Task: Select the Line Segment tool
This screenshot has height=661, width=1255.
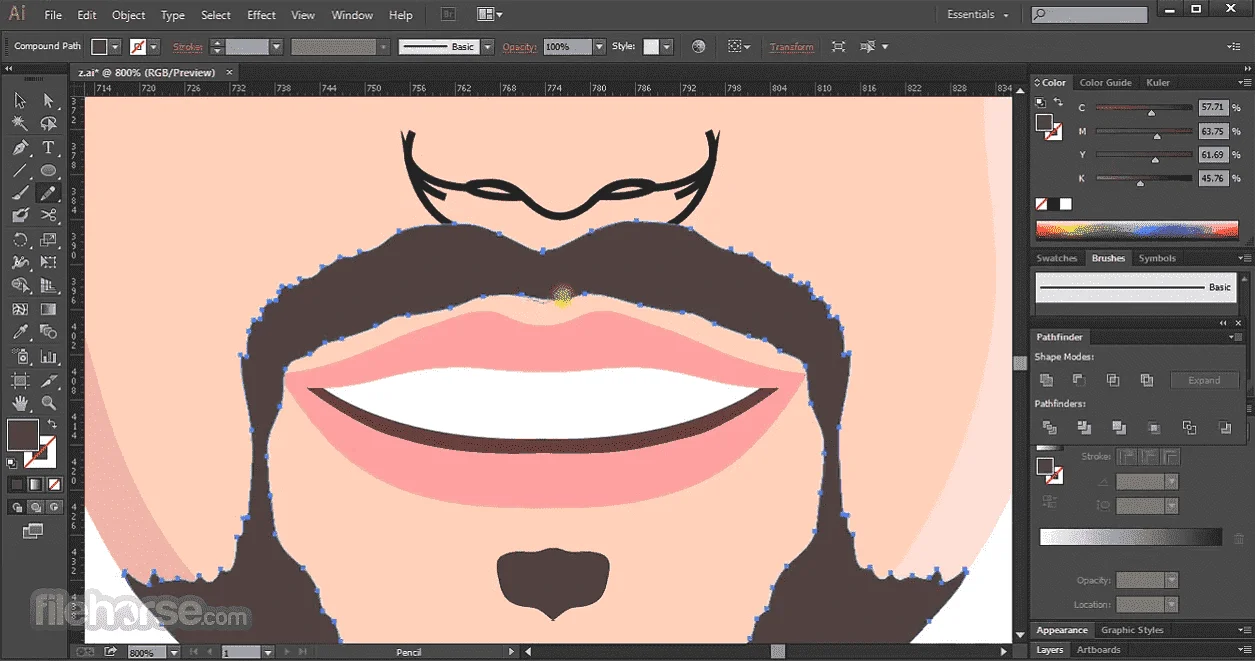Action: [x=20, y=170]
